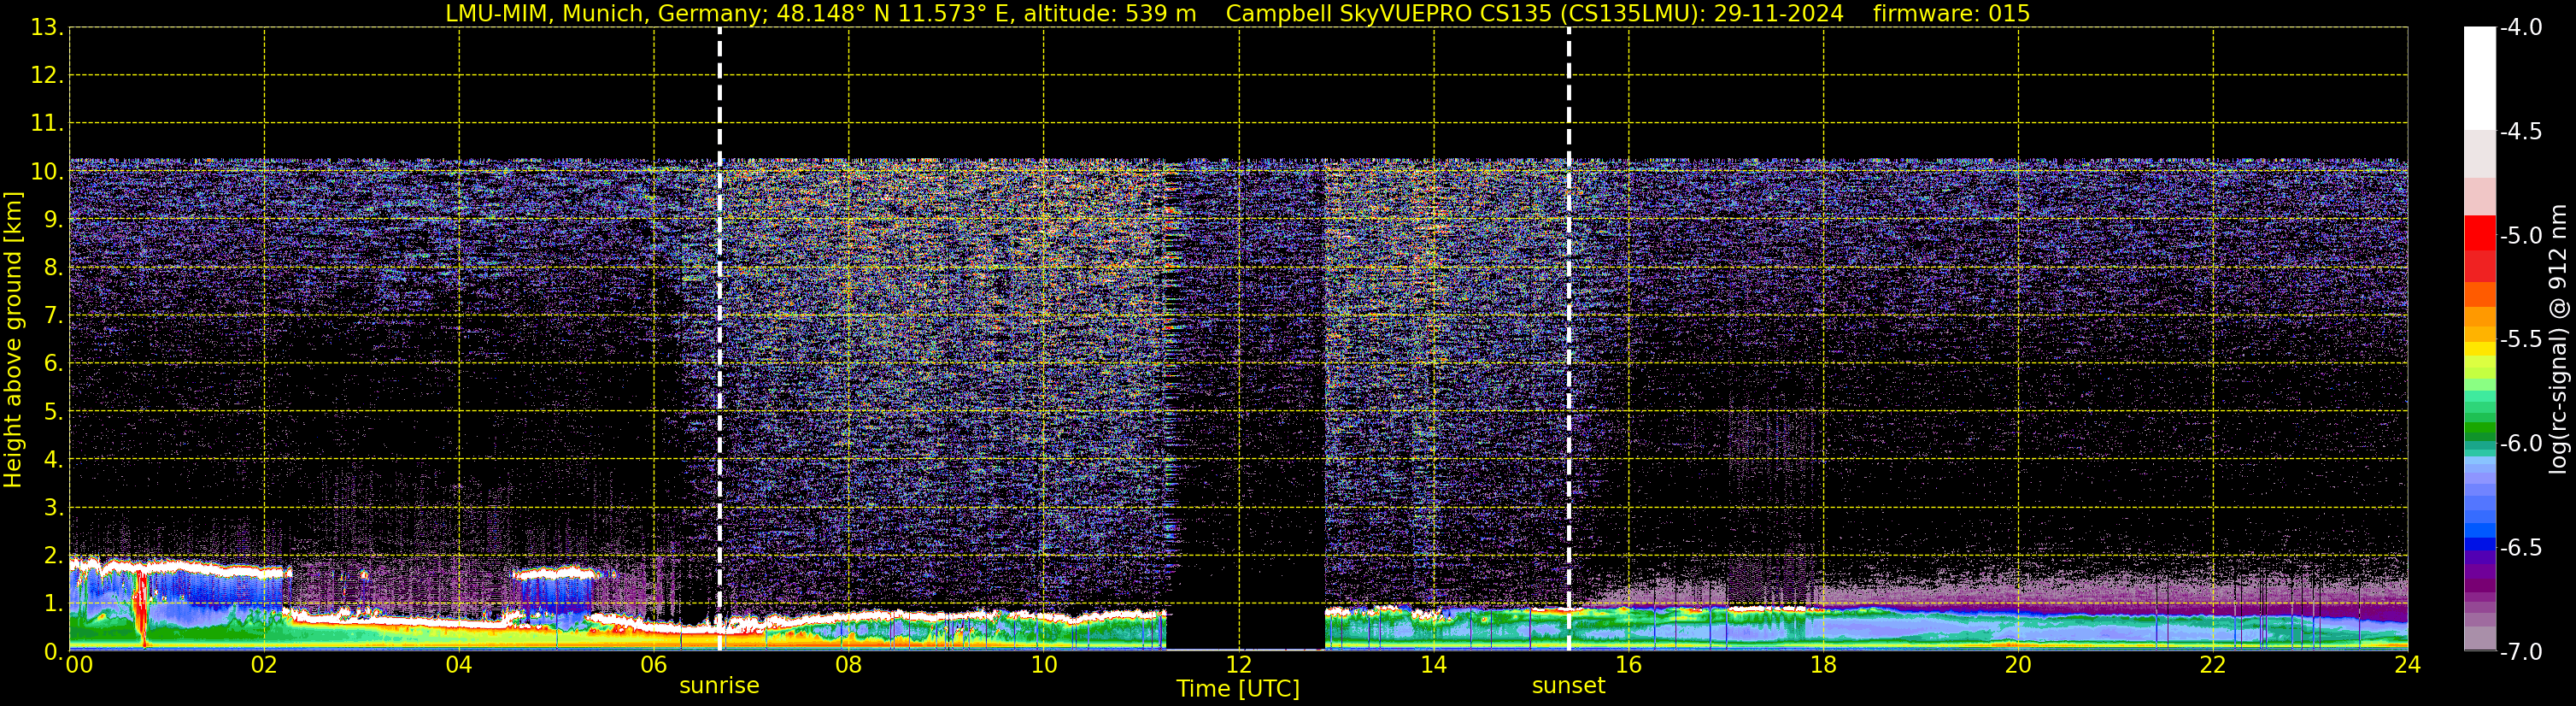Viewport: 2576px width, 706px height.
Task: Click the '02' time tick label
Action: 264,665
